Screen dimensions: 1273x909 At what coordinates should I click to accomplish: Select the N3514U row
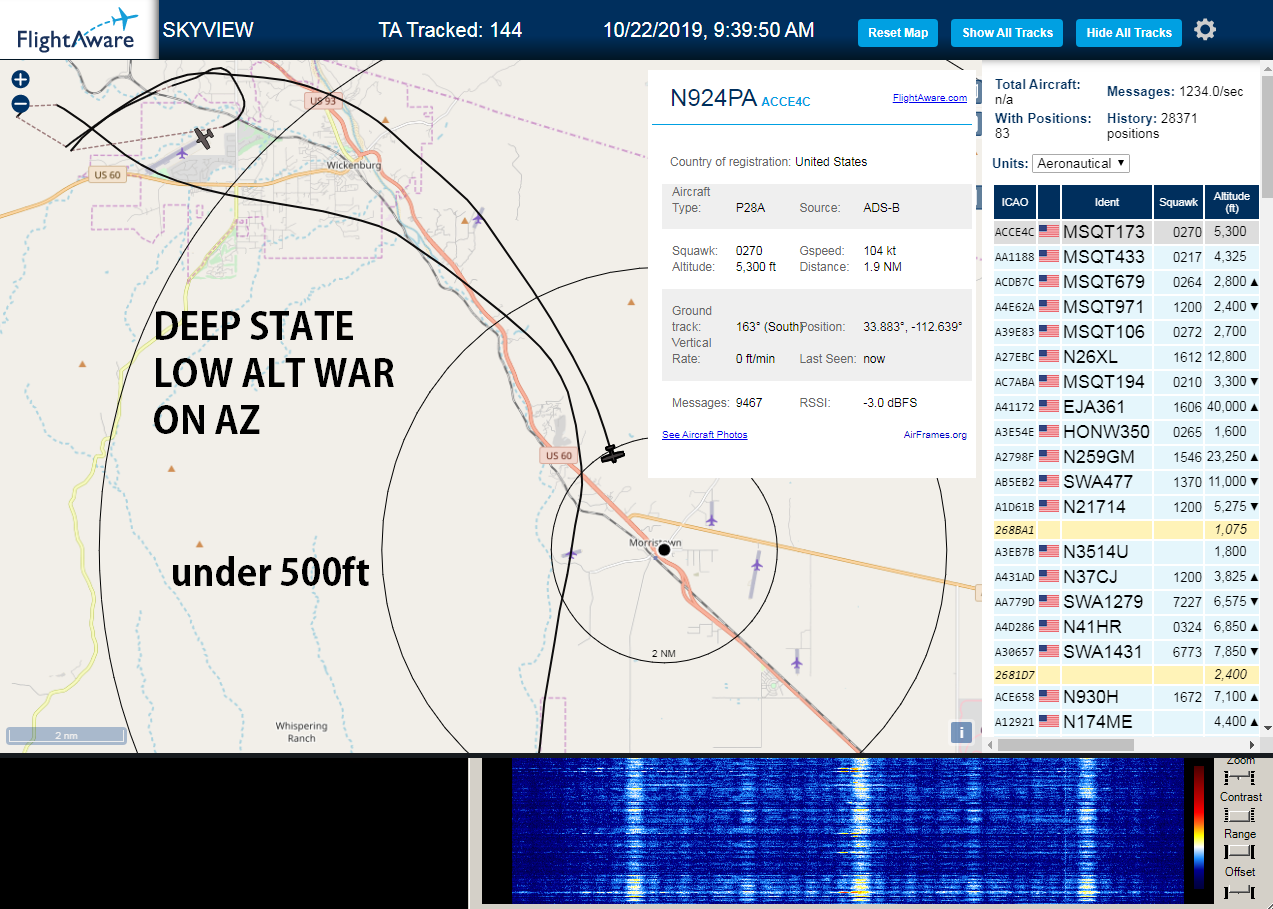click(1127, 552)
